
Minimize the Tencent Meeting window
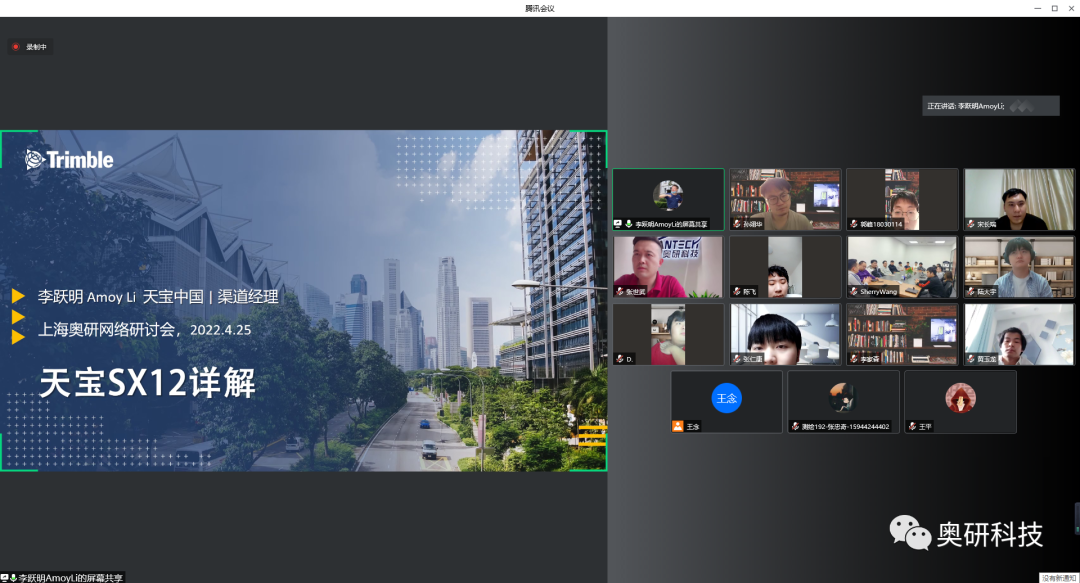point(1037,8)
